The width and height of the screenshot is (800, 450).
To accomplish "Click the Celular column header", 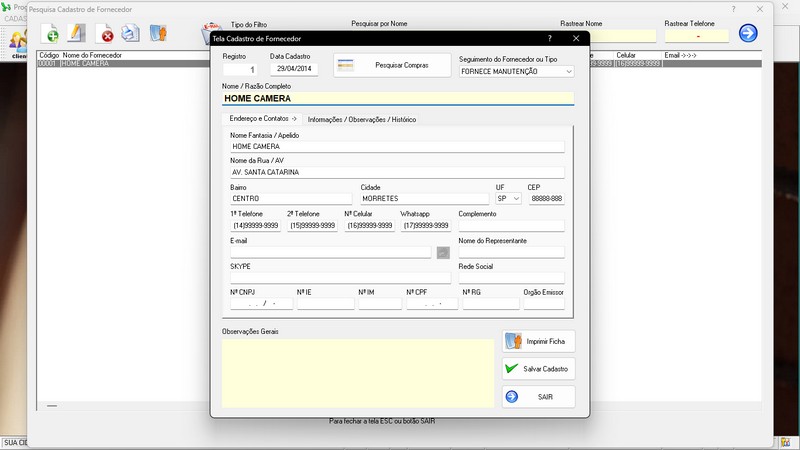I will (626, 55).
